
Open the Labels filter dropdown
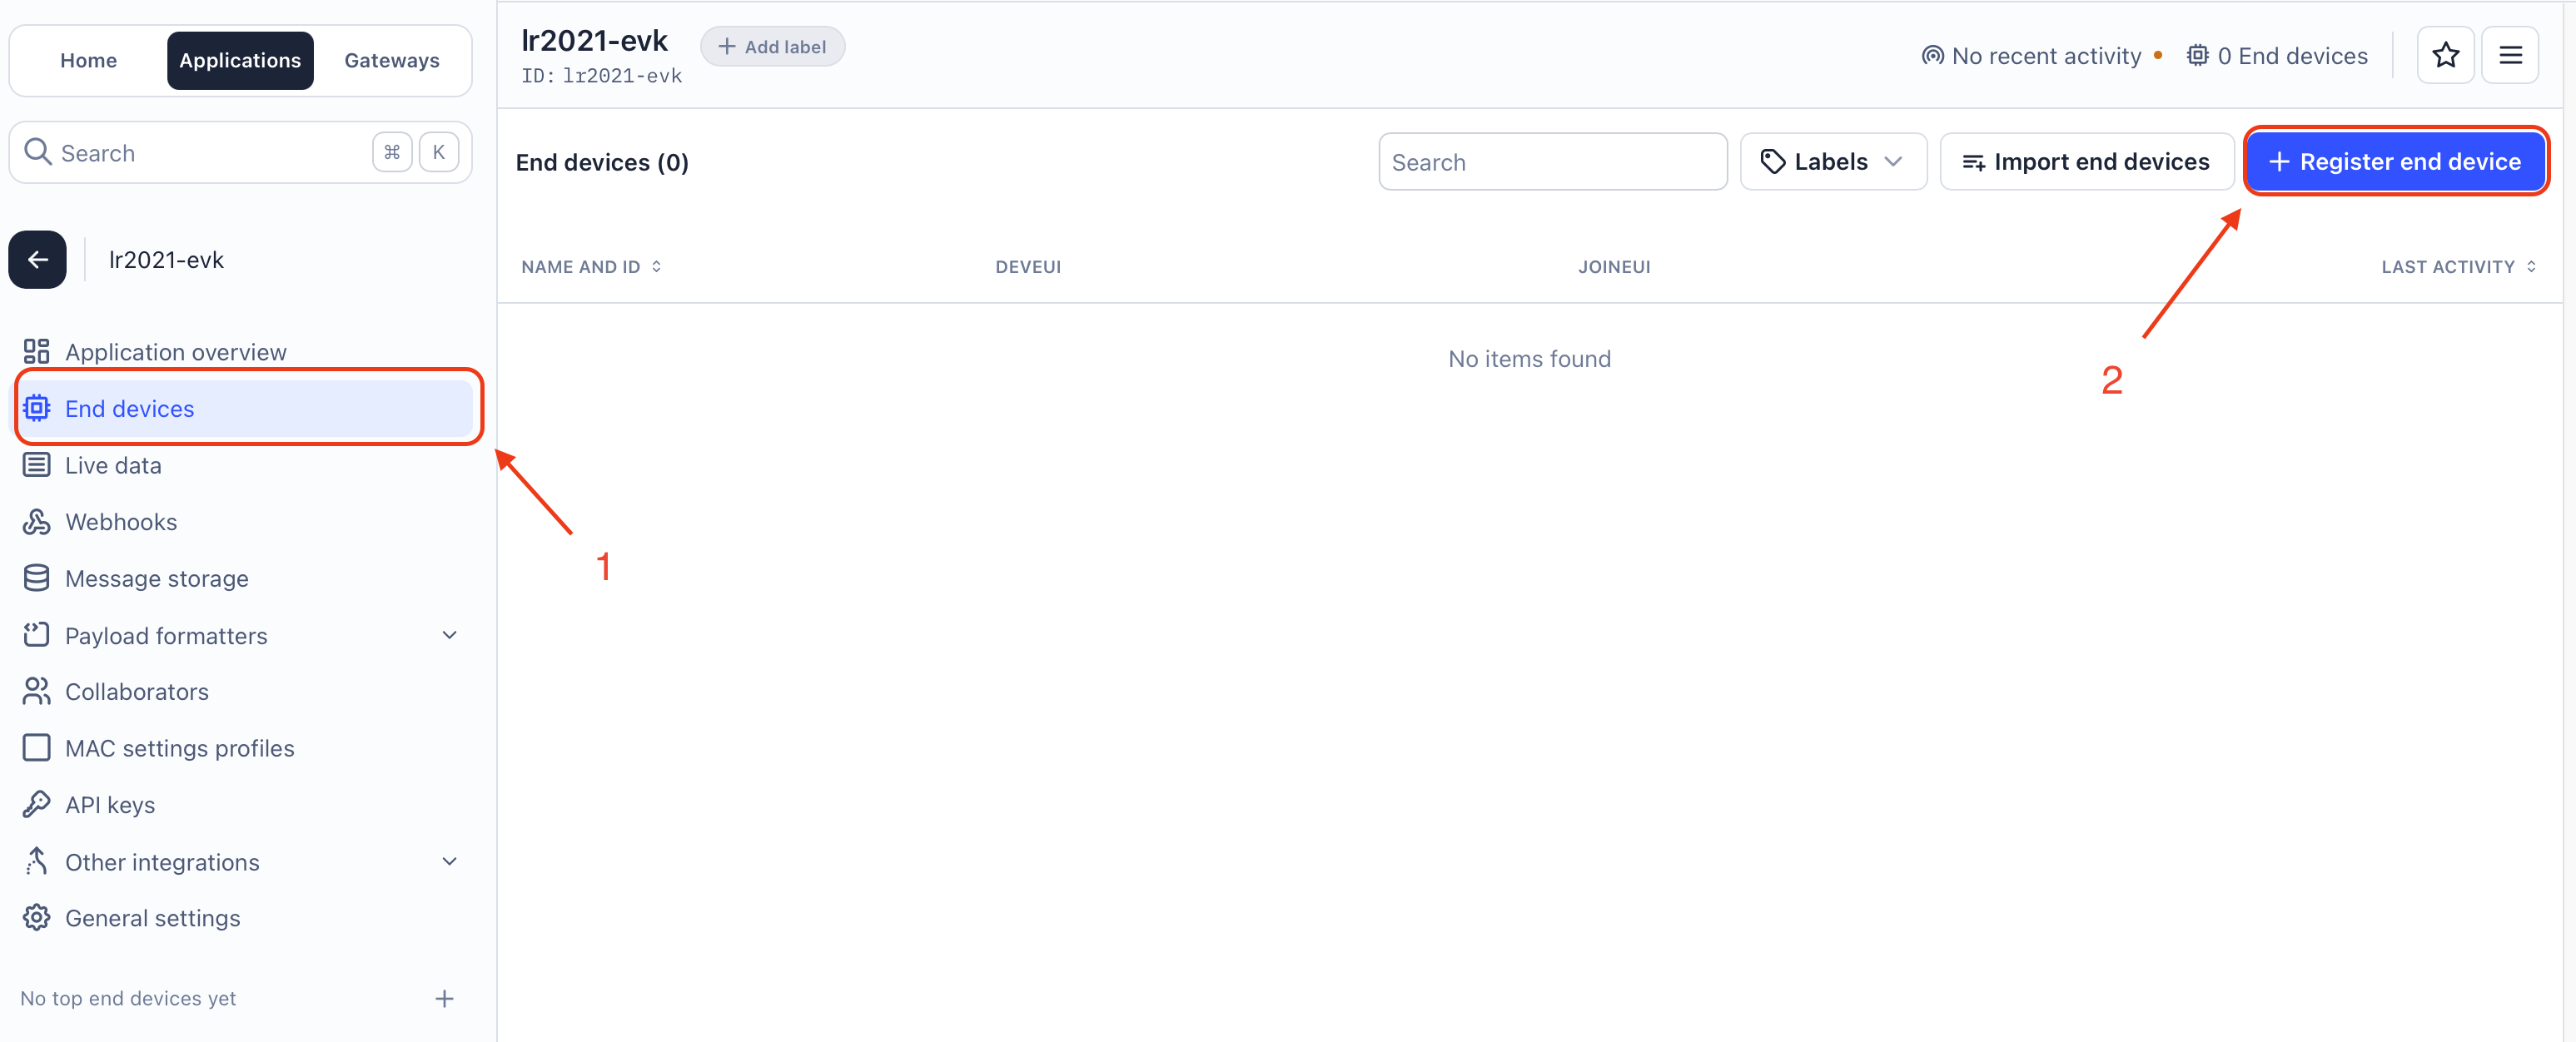pyautogui.click(x=1832, y=162)
